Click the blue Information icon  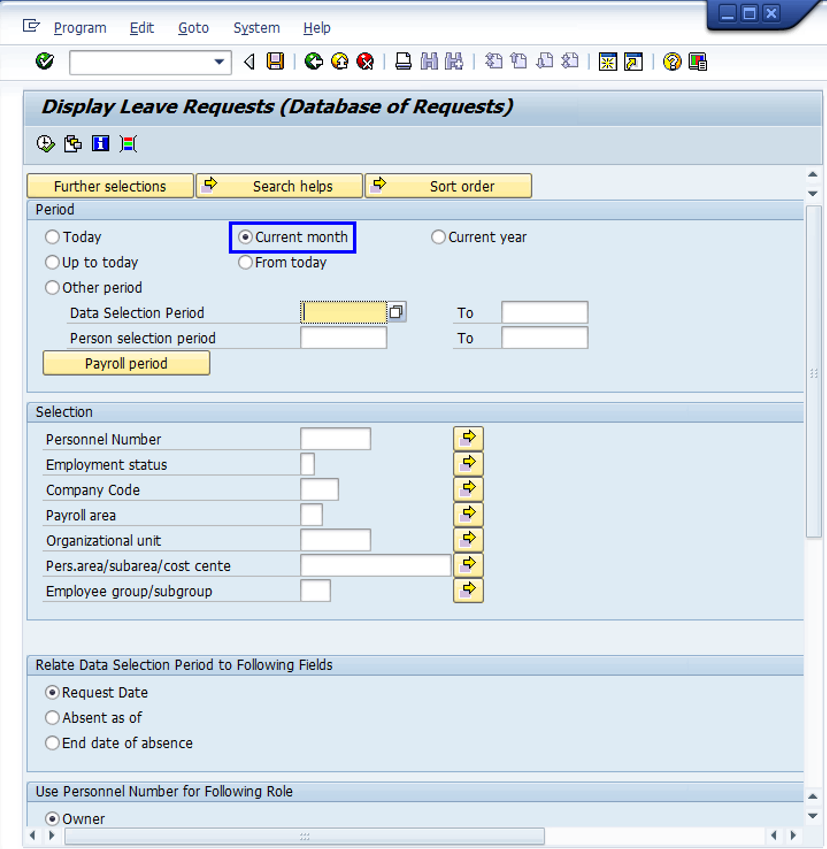click(x=100, y=144)
